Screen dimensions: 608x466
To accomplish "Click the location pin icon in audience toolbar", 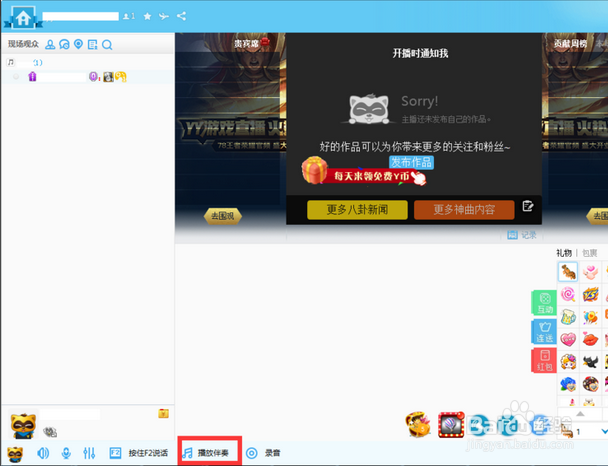I will tap(78, 44).
